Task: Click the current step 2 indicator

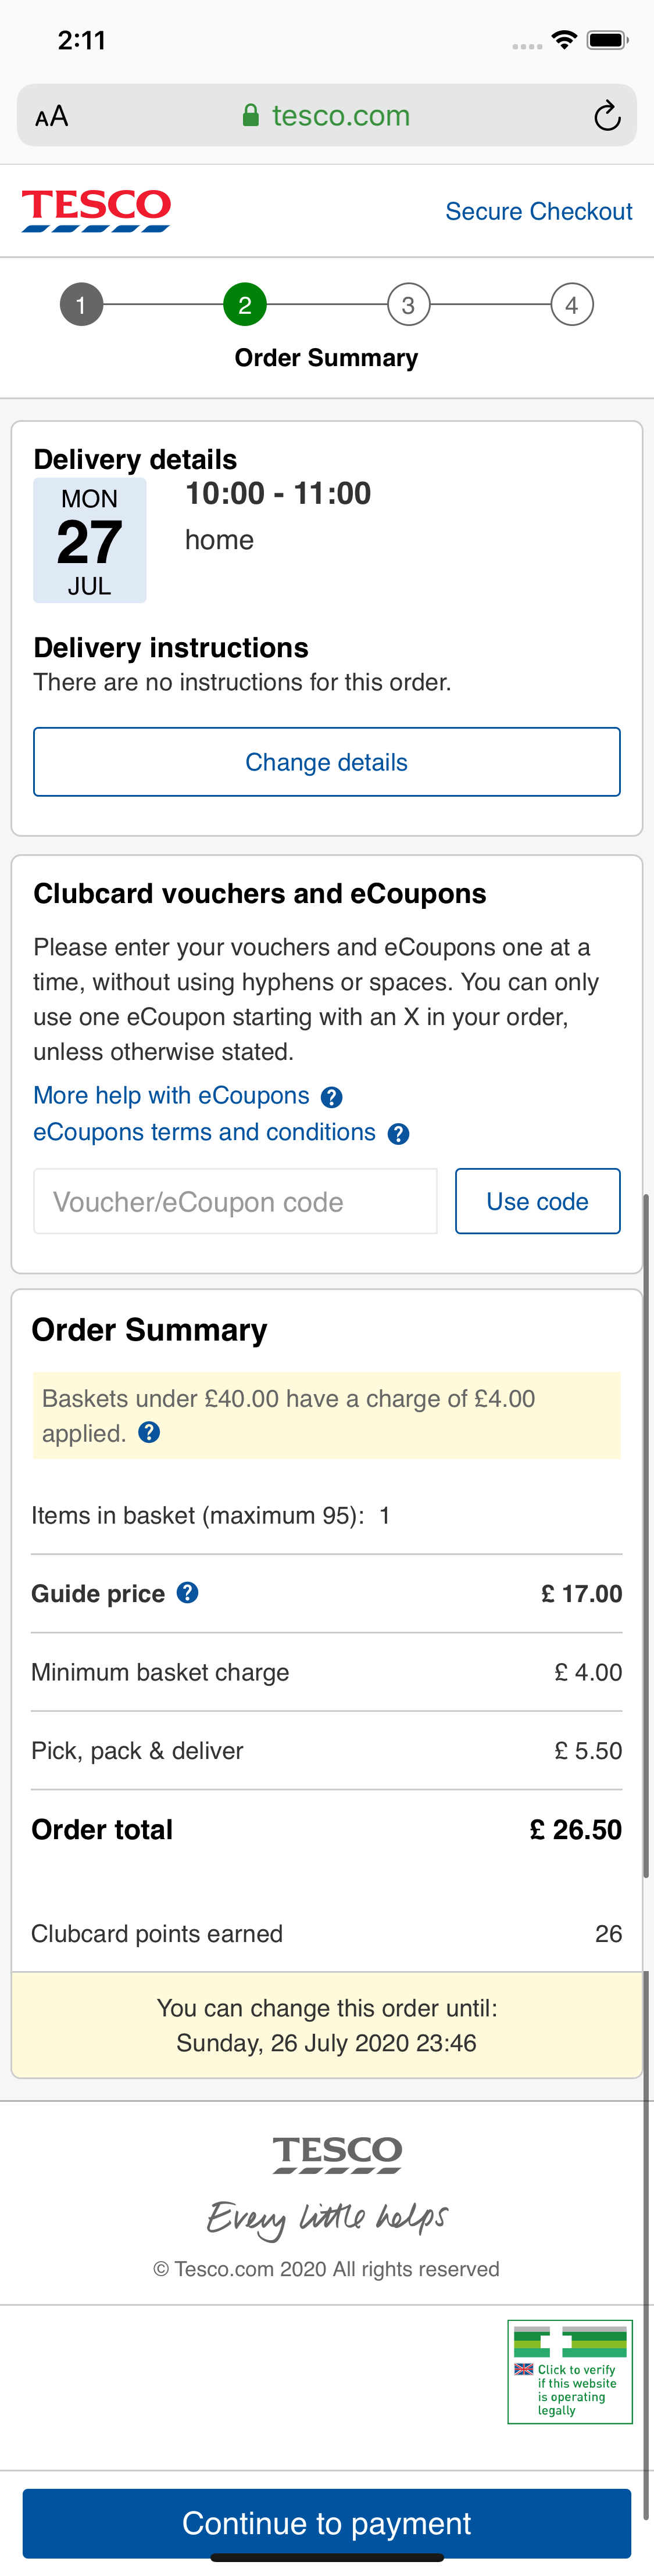Action: pyautogui.click(x=245, y=305)
